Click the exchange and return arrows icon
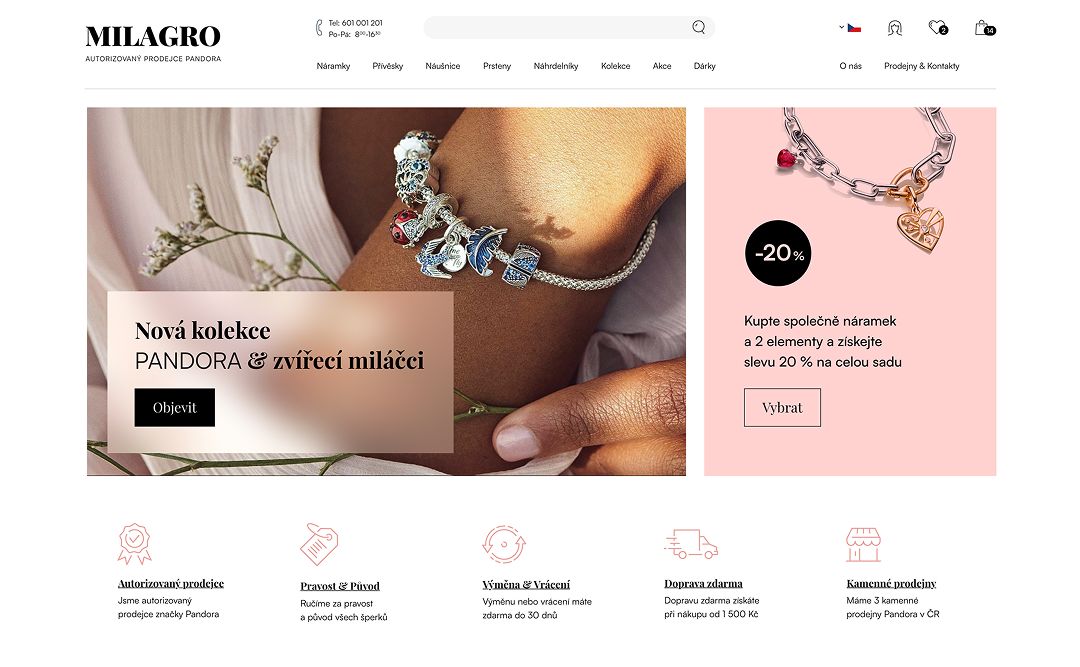1080x667 pixels. [x=504, y=544]
